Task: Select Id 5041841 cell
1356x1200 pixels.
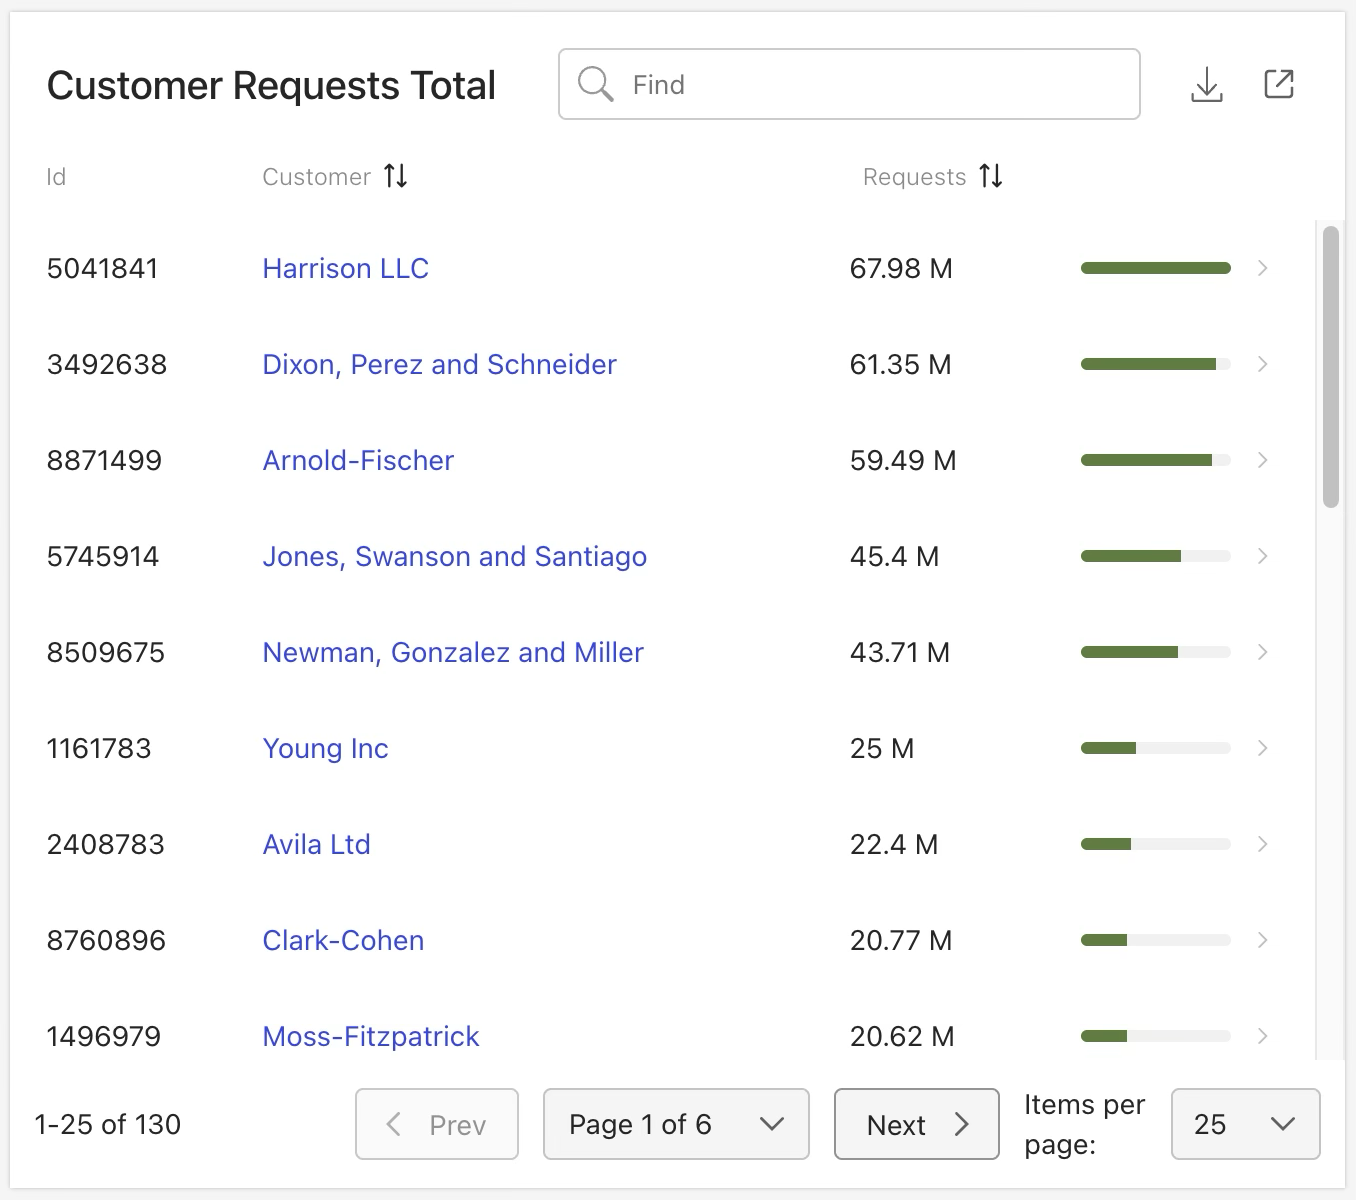Action: coord(102,268)
